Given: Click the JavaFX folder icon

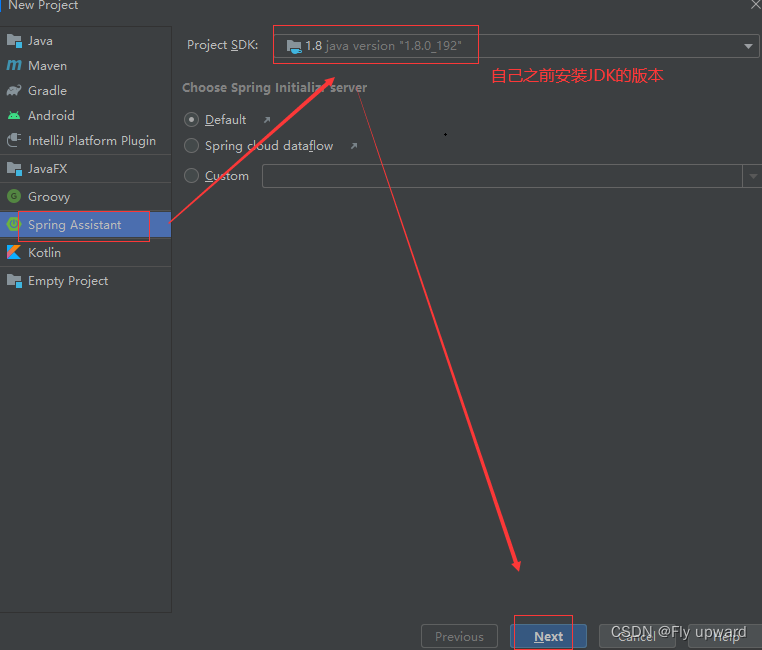Looking at the screenshot, I should 14,169.
